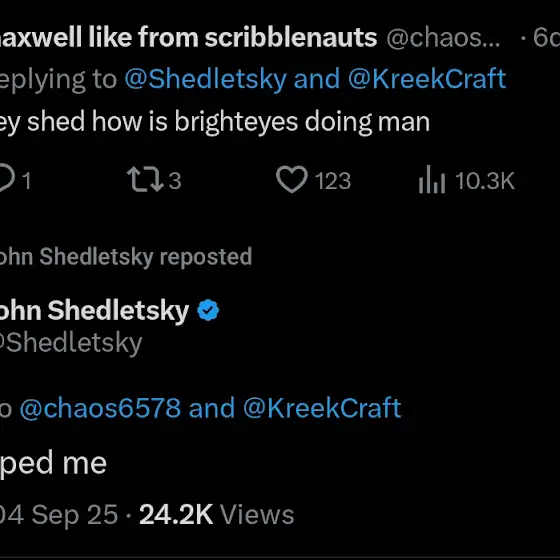Click the blue verified checkmark badge
Image resolution: width=560 pixels, height=560 pixels.
pos(208,310)
